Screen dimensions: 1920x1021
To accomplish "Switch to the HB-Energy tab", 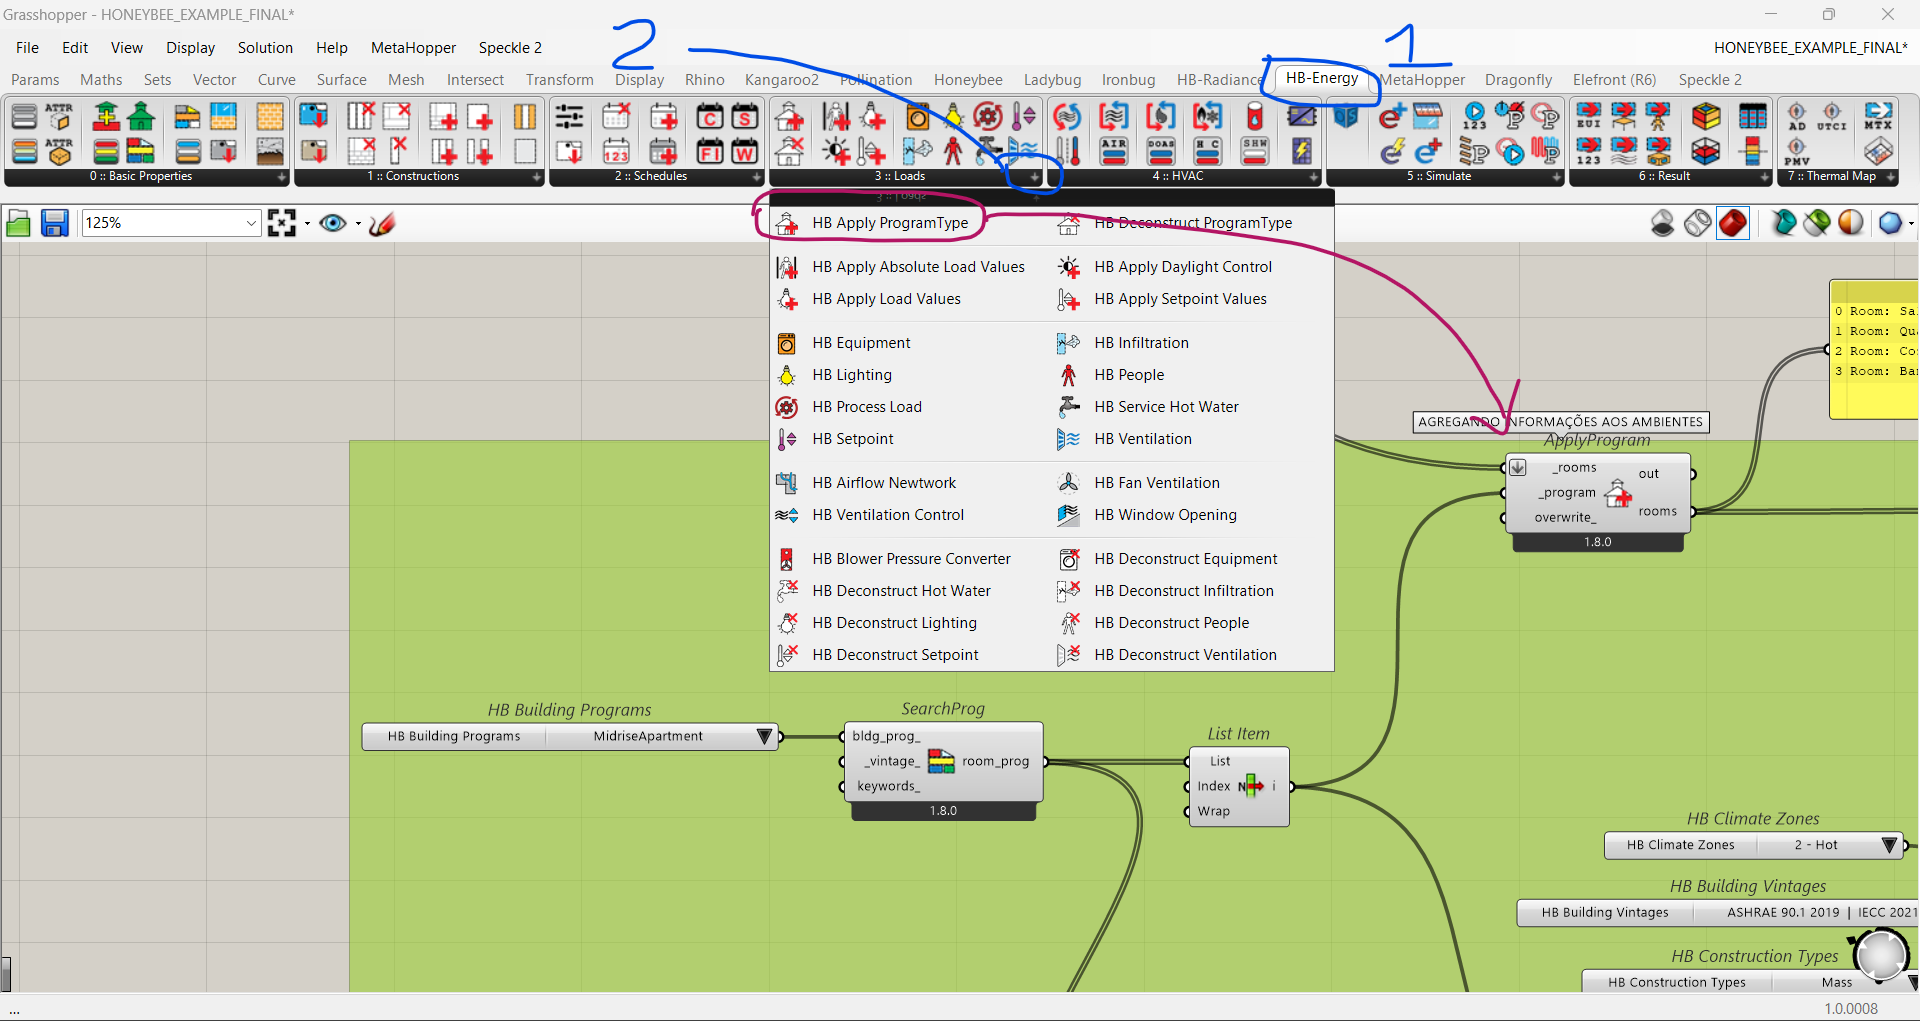I will coord(1321,78).
